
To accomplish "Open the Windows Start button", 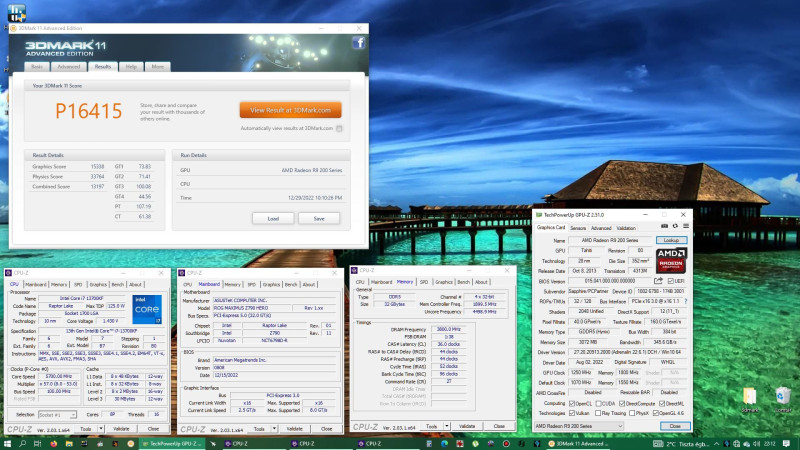I will coord(7,444).
